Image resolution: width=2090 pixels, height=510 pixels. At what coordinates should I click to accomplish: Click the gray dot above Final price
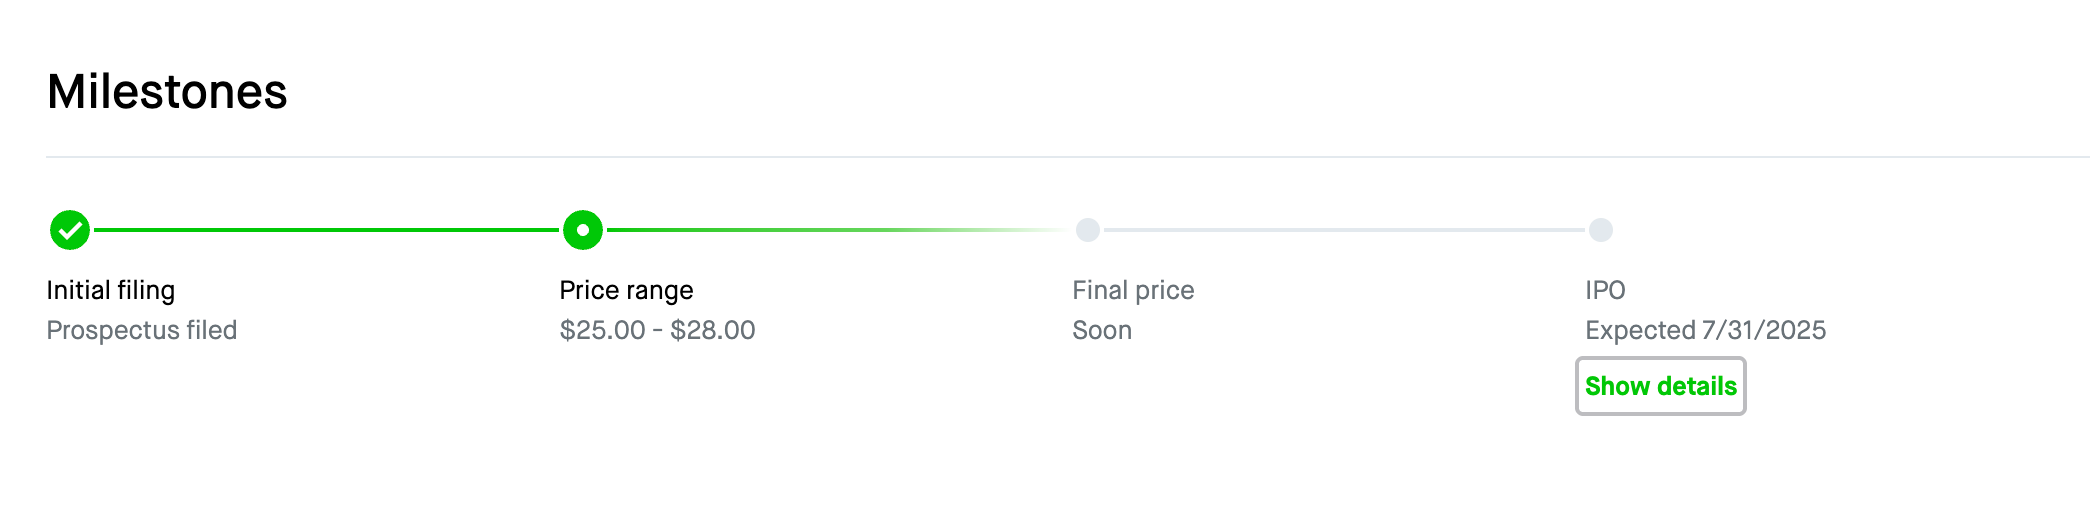pos(1088,230)
